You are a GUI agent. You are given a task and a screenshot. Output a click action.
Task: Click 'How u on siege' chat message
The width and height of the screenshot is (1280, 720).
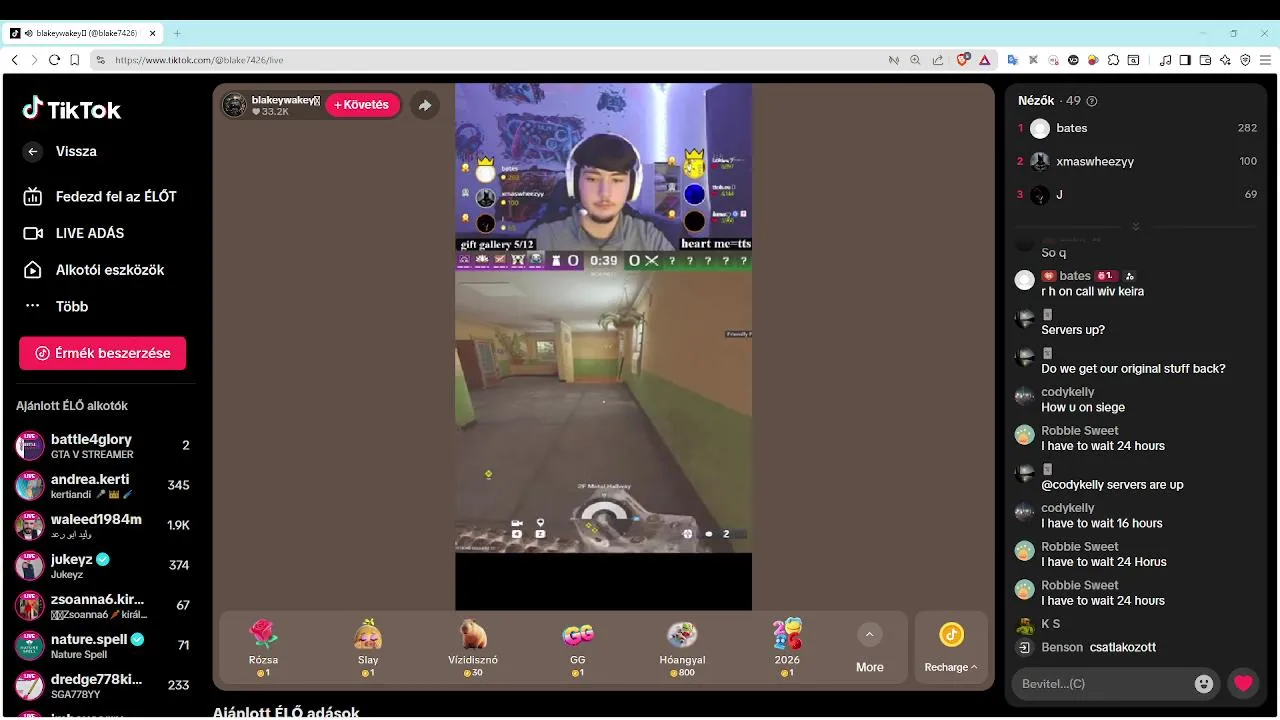pos(1083,407)
